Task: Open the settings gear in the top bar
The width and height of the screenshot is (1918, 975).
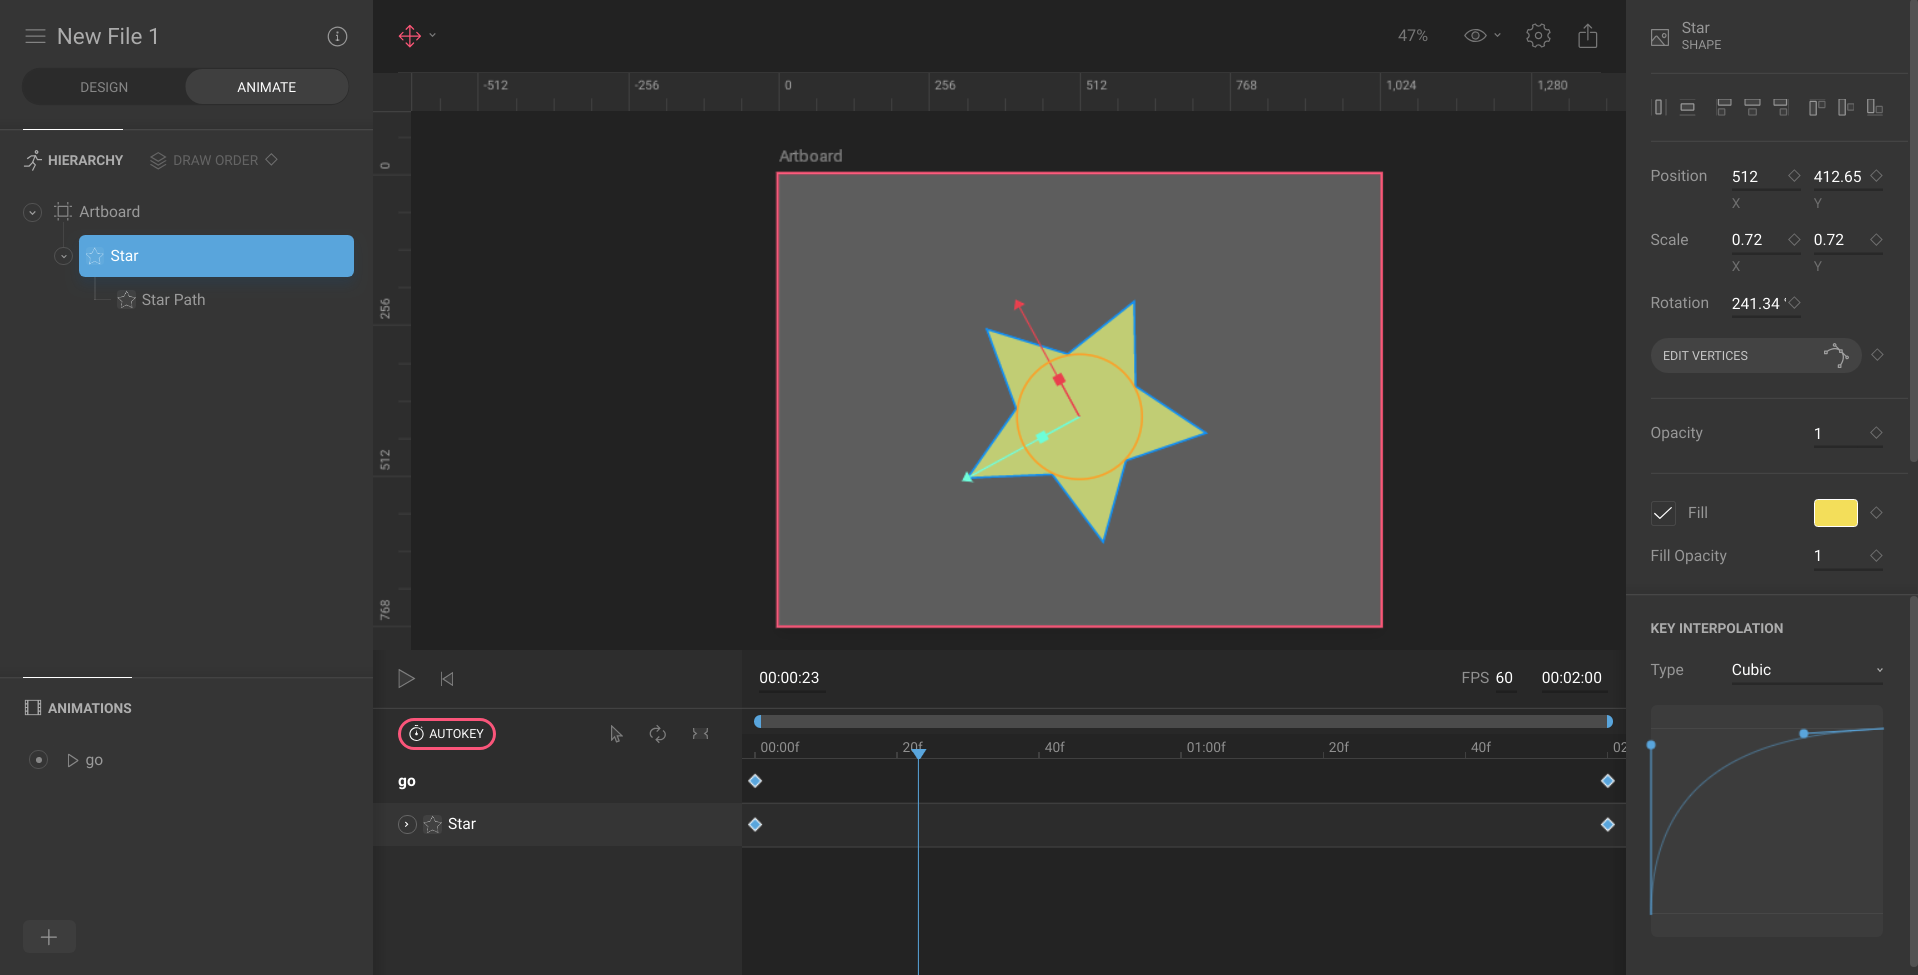Action: pyautogui.click(x=1538, y=35)
